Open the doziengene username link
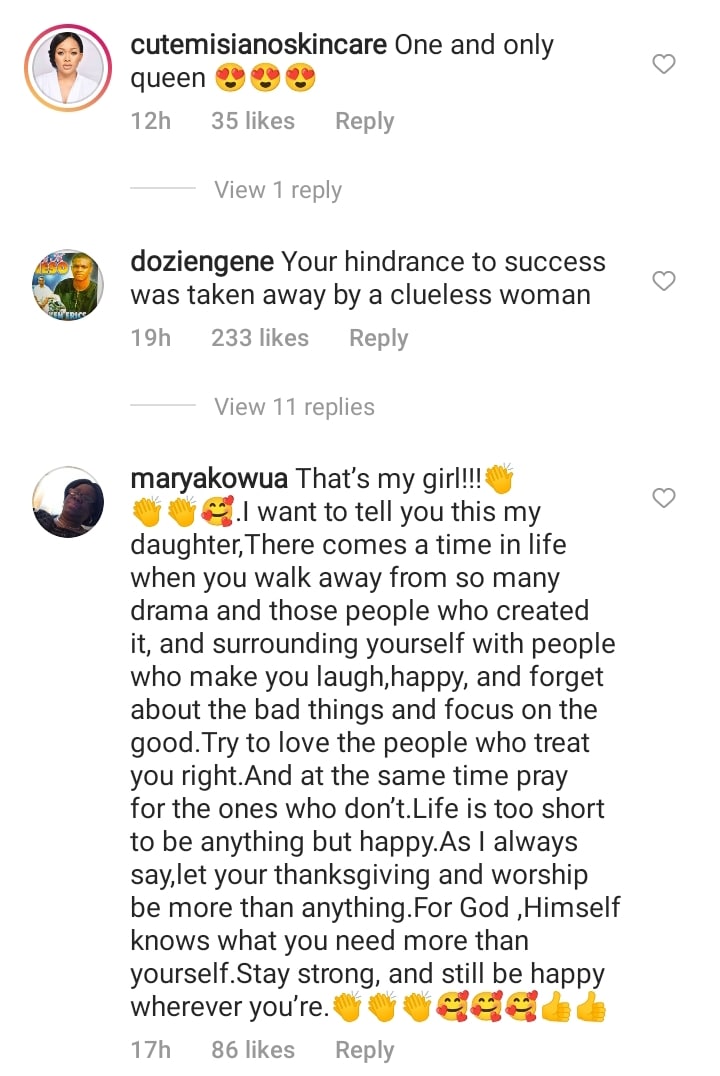Viewport: 720px width, 1076px height. click(203, 262)
